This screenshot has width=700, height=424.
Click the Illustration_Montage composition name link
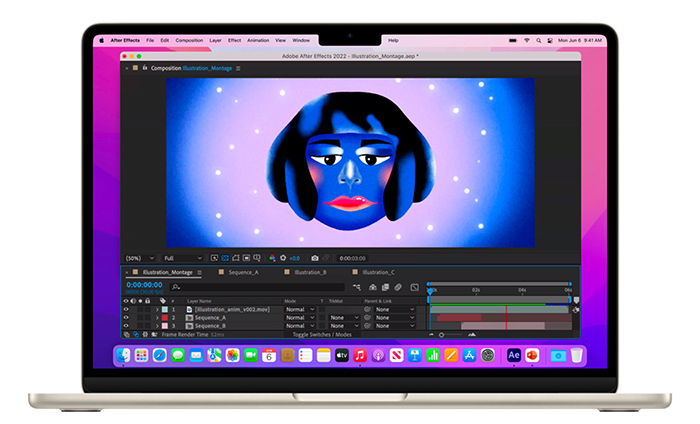[x=207, y=68]
